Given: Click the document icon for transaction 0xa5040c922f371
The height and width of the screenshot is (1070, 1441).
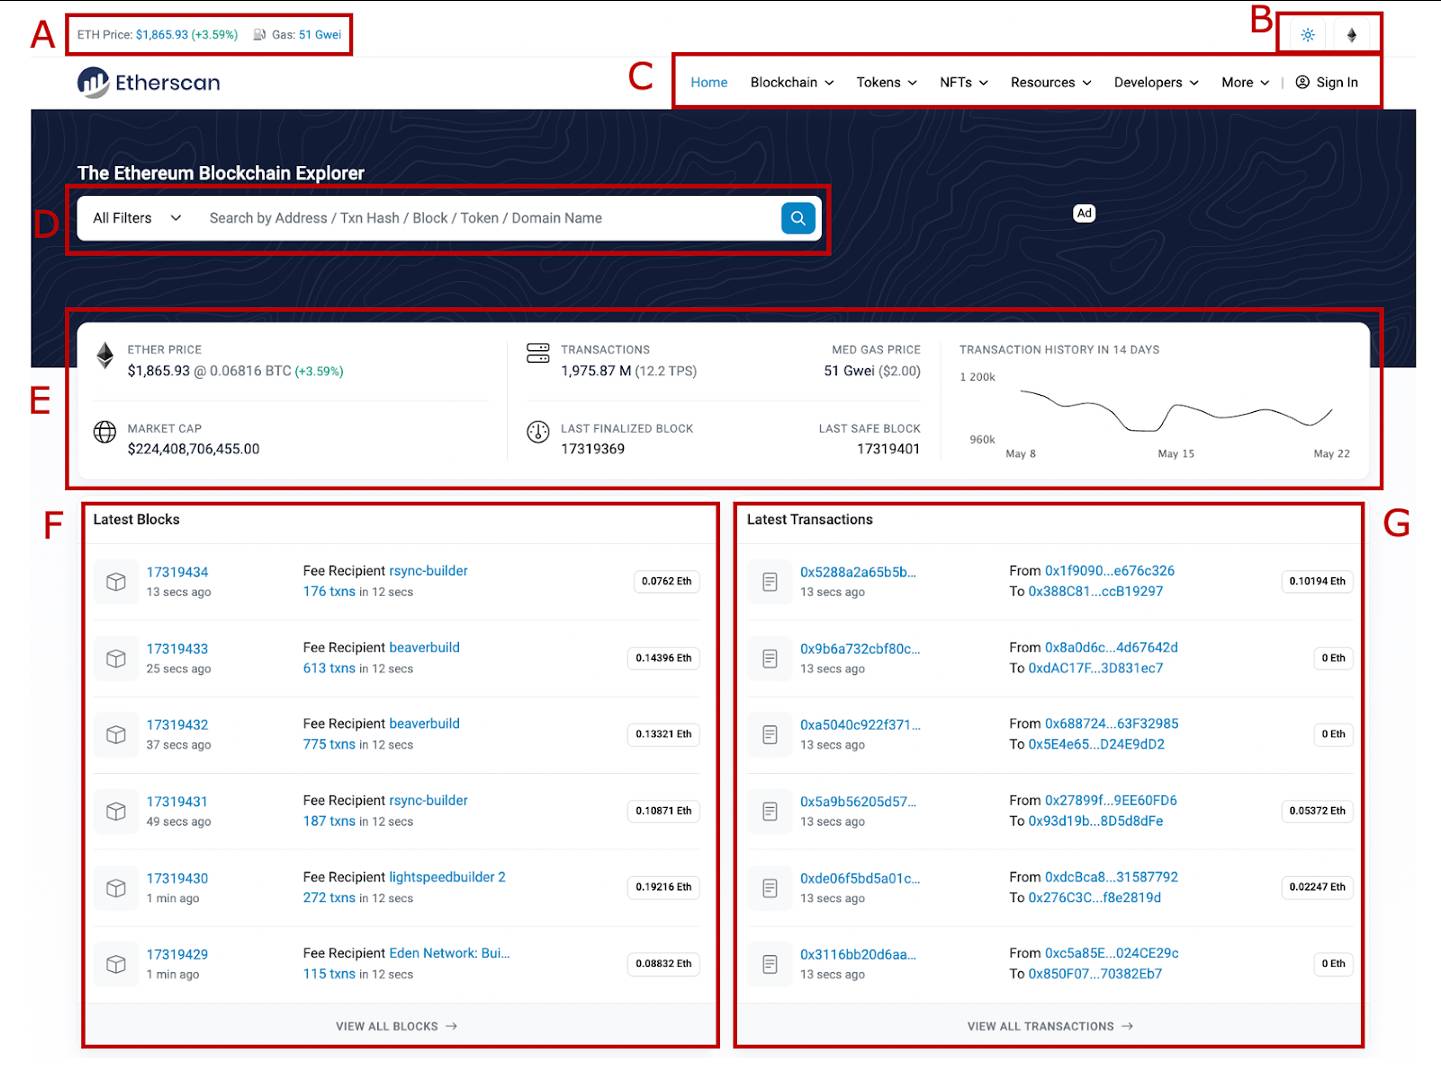Looking at the screenshot, I should 770,734.
